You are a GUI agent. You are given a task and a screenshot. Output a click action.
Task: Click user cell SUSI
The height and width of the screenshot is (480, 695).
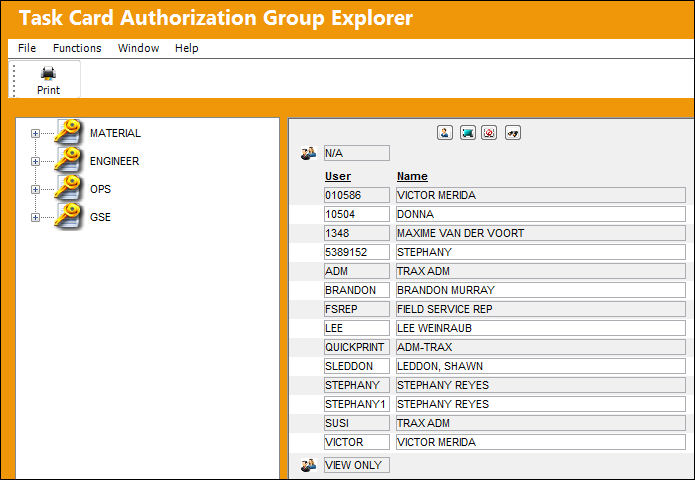coord(357,423)
